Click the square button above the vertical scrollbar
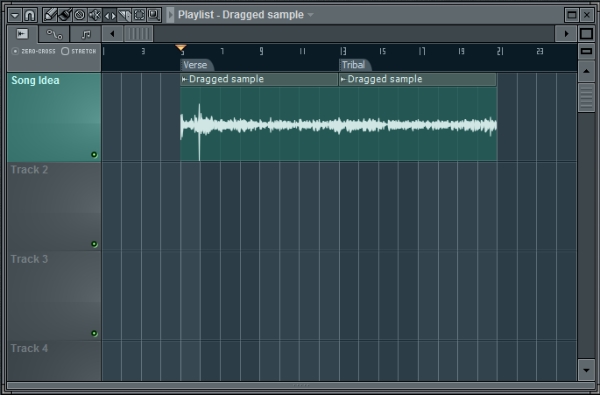 coord(586,34)
